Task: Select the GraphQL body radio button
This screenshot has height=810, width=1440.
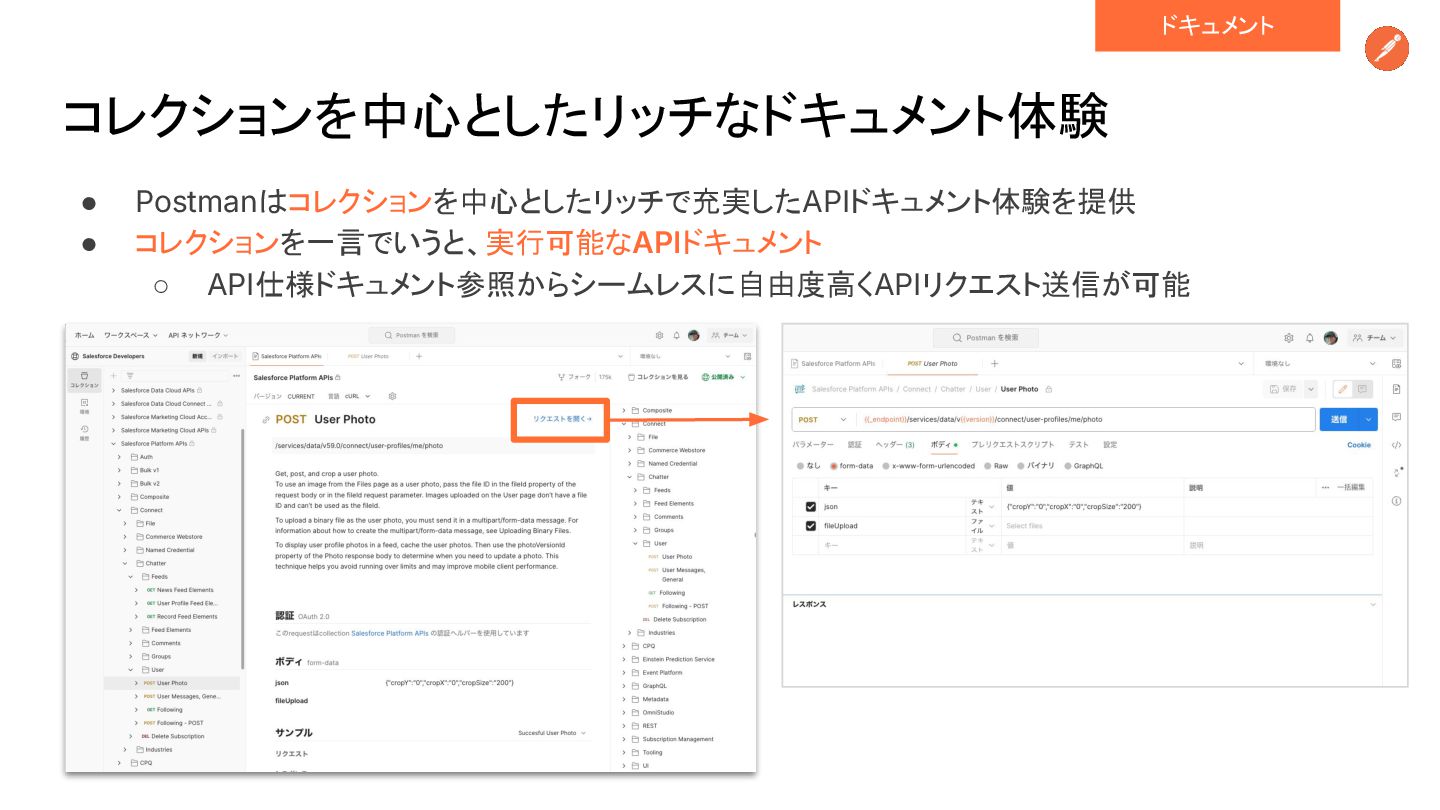Action: [x=1068, y=466]
